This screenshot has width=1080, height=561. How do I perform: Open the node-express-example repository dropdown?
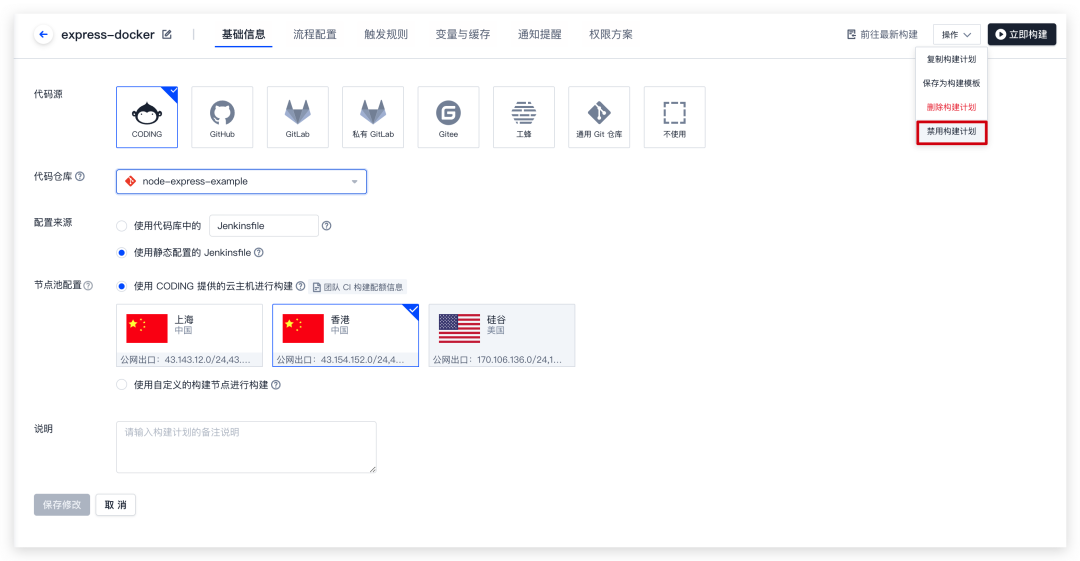241,182
